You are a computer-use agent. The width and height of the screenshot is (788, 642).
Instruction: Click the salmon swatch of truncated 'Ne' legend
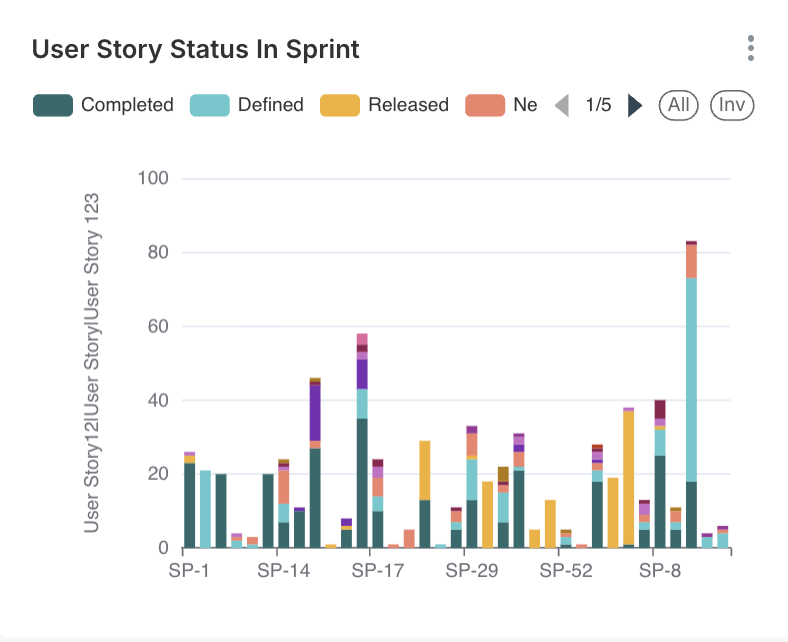coord(485,105)
